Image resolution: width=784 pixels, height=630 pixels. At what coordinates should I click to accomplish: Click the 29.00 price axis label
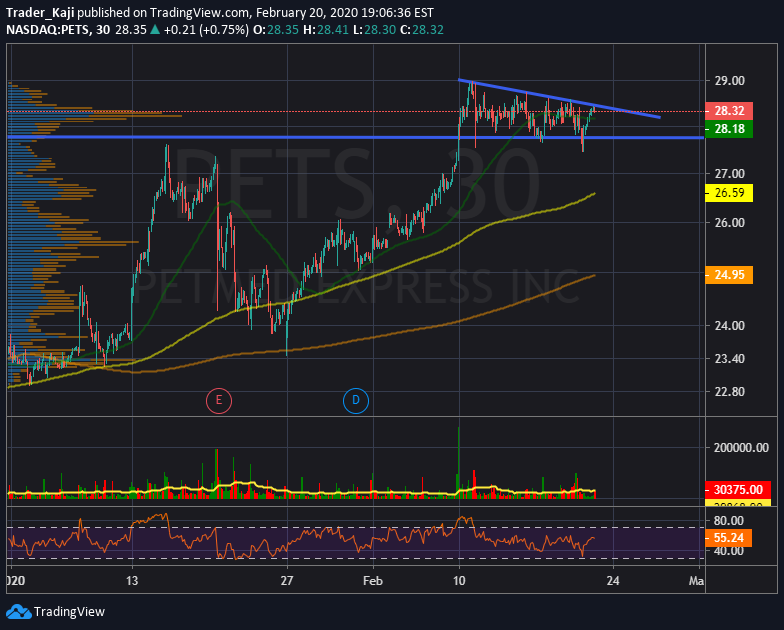730,80
